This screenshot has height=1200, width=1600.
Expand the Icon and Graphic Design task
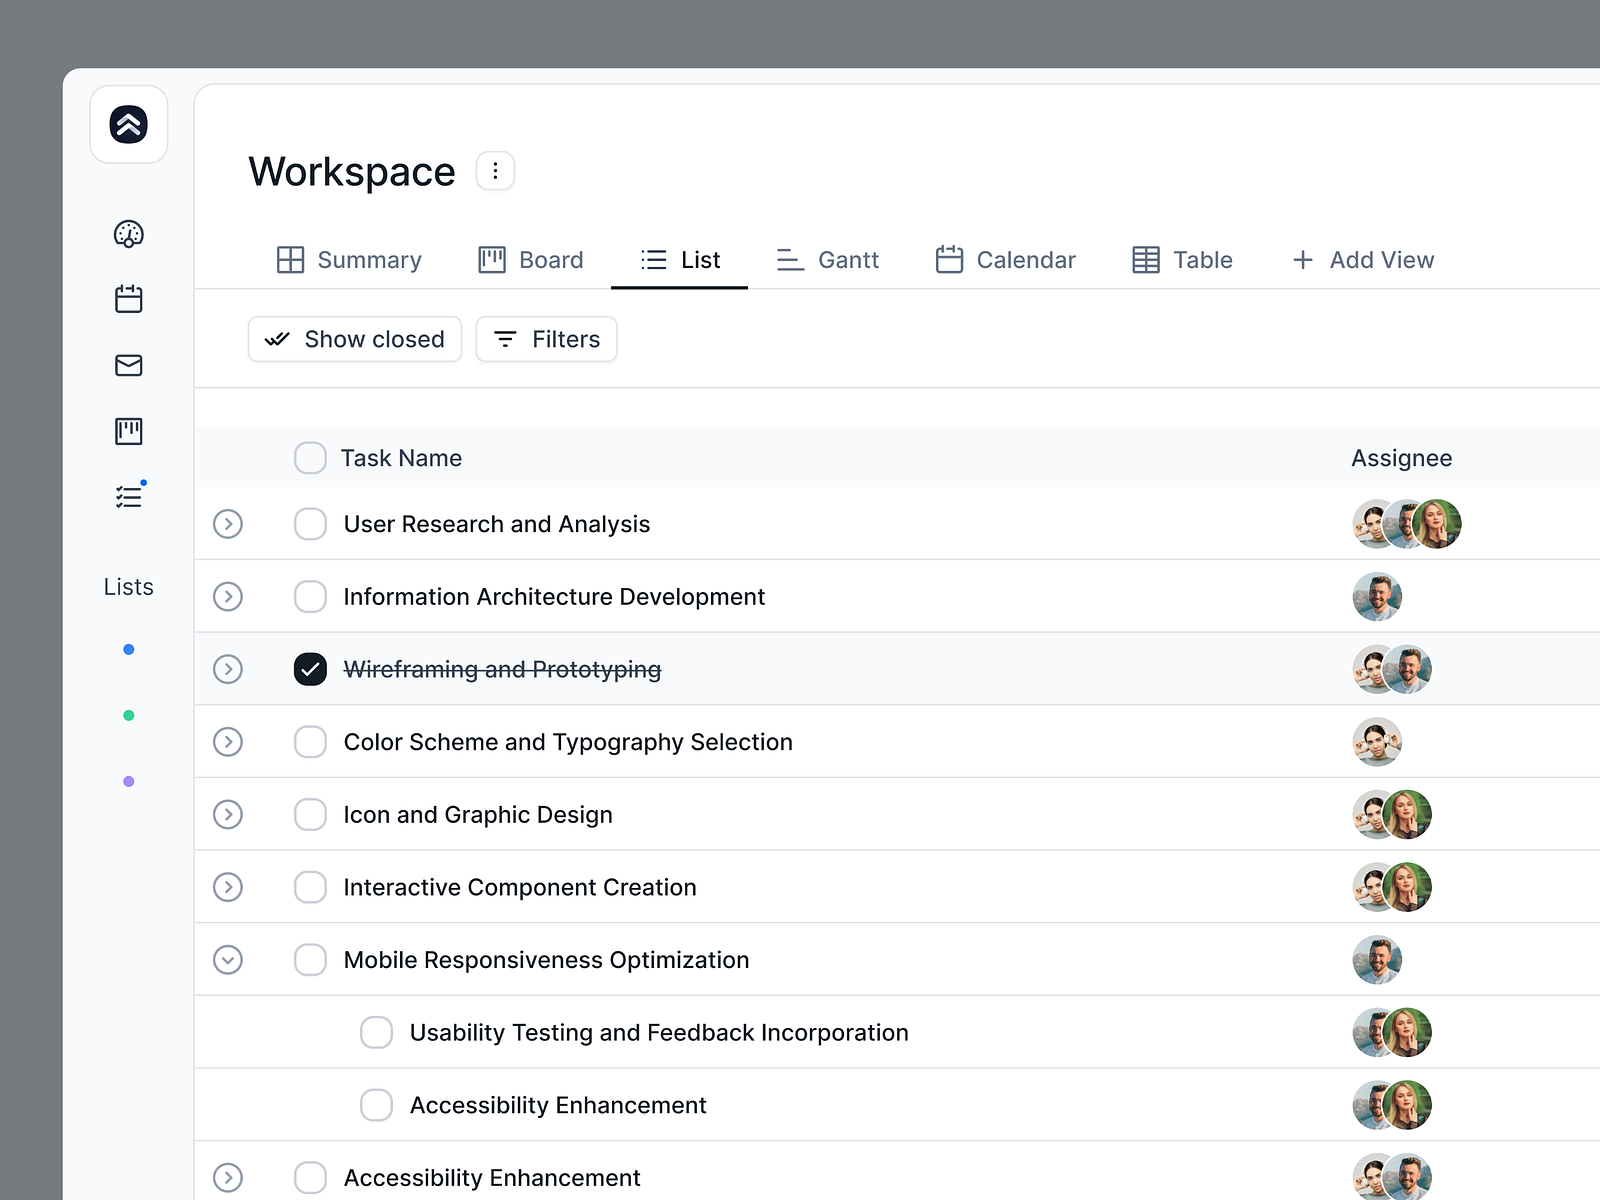(x=228, y=814)
